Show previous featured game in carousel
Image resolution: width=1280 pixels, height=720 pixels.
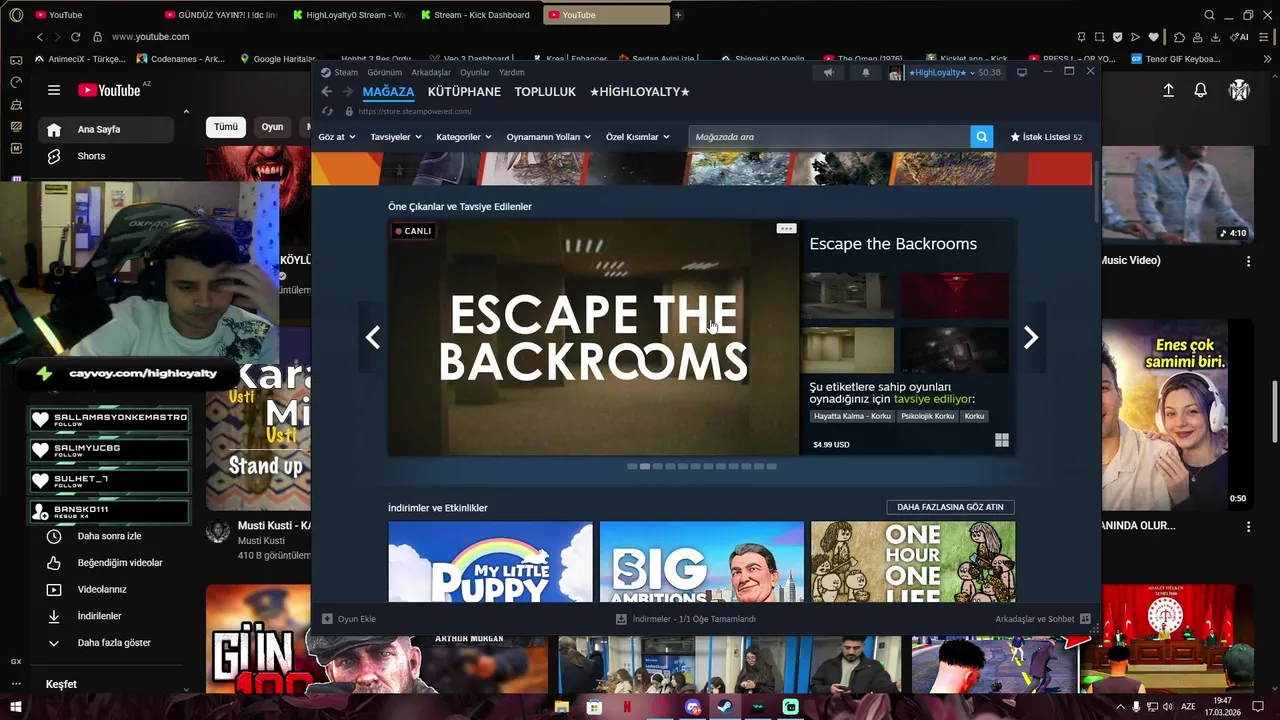click(373, 338)
